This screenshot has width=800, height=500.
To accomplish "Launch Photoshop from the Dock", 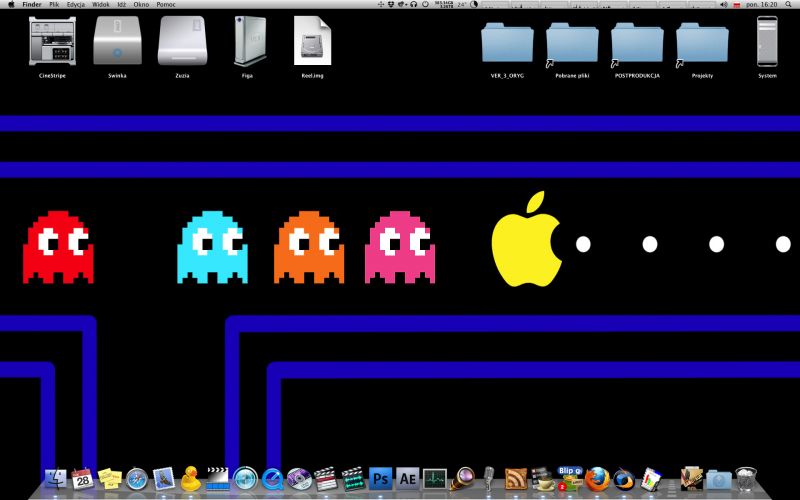I will (x=381, y=479).
